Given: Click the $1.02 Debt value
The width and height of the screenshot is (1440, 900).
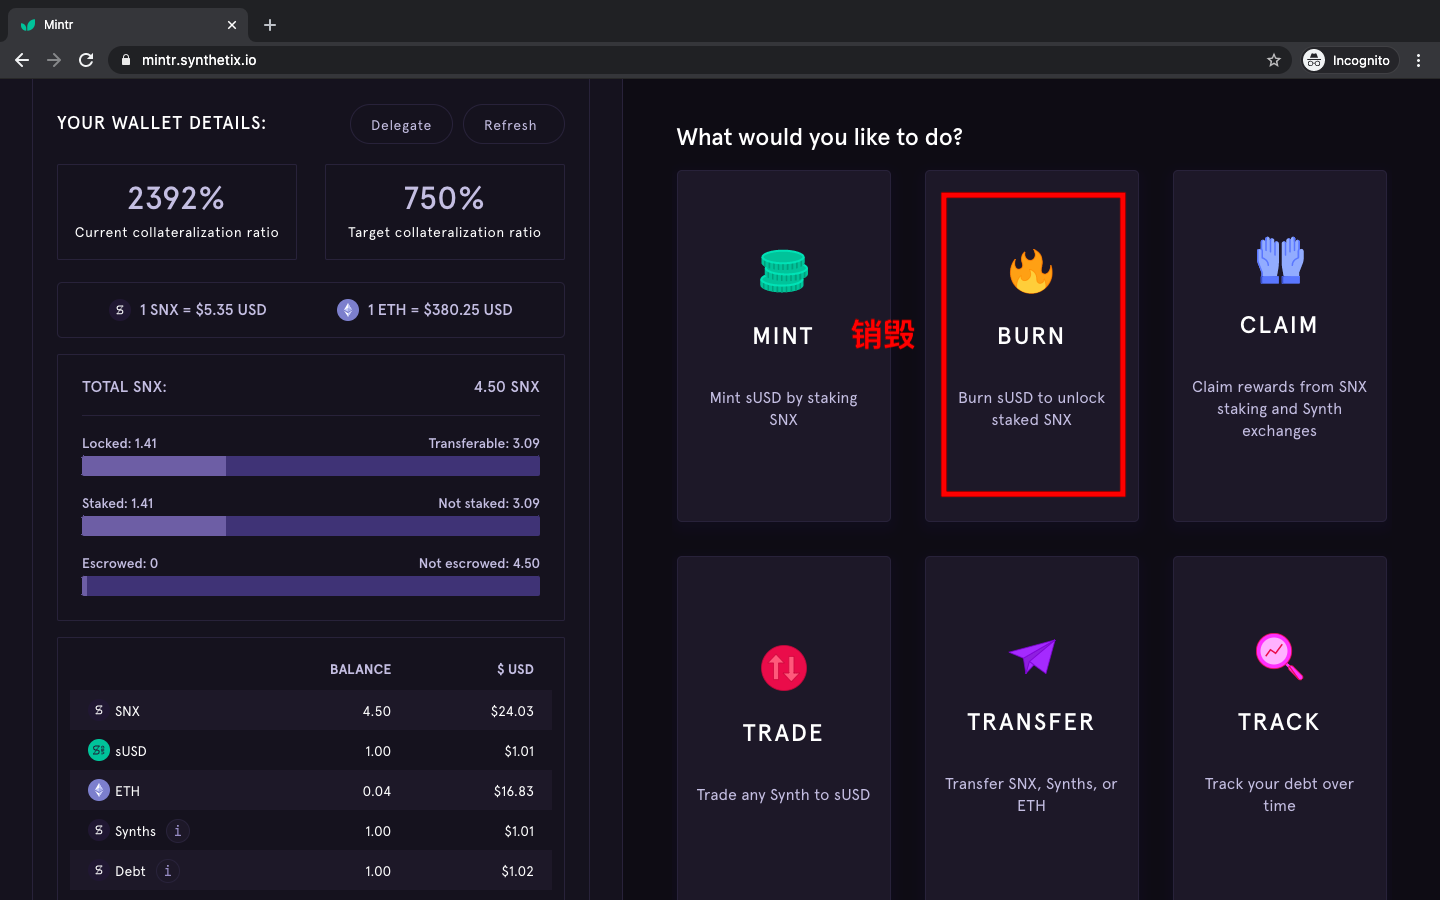Looking at the screenshot, I should (518, 871).
